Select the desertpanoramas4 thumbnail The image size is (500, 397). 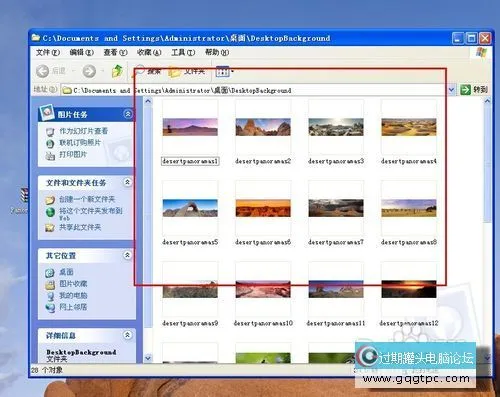409,127
